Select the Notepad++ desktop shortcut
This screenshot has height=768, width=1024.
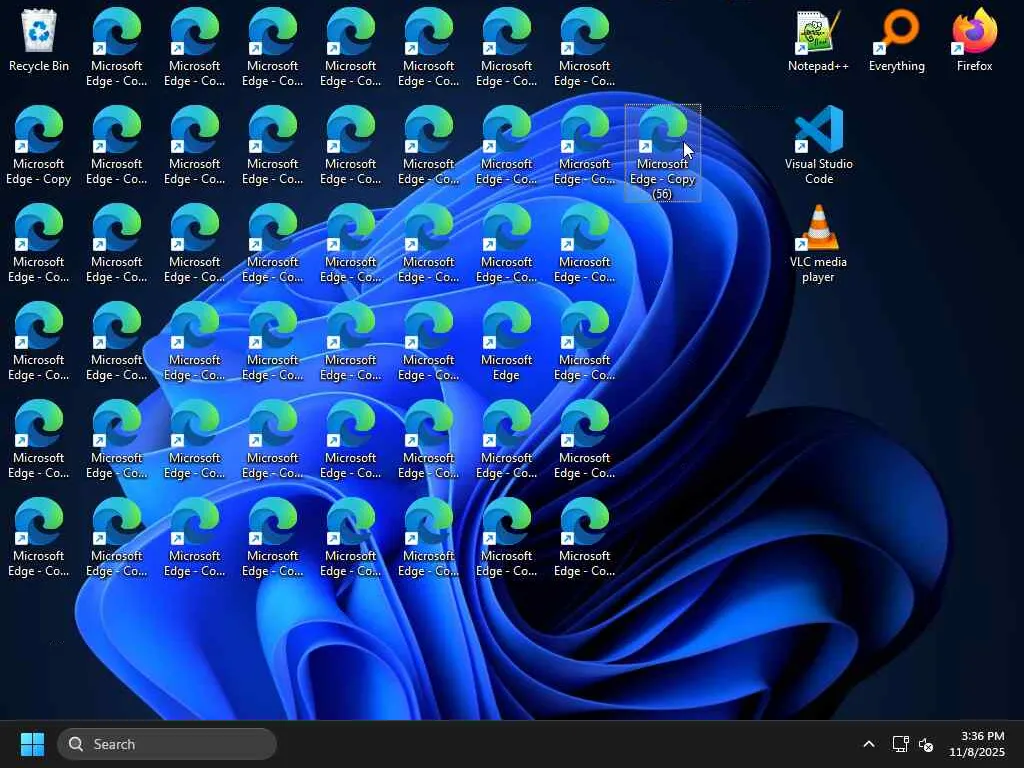point(818,40)
